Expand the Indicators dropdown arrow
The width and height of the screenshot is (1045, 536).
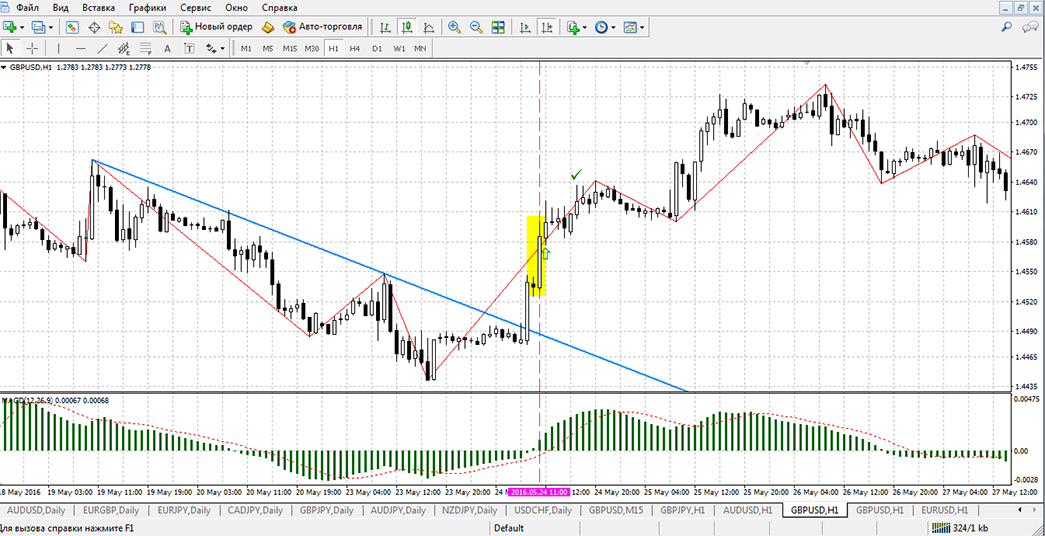(x=584, y=27)
